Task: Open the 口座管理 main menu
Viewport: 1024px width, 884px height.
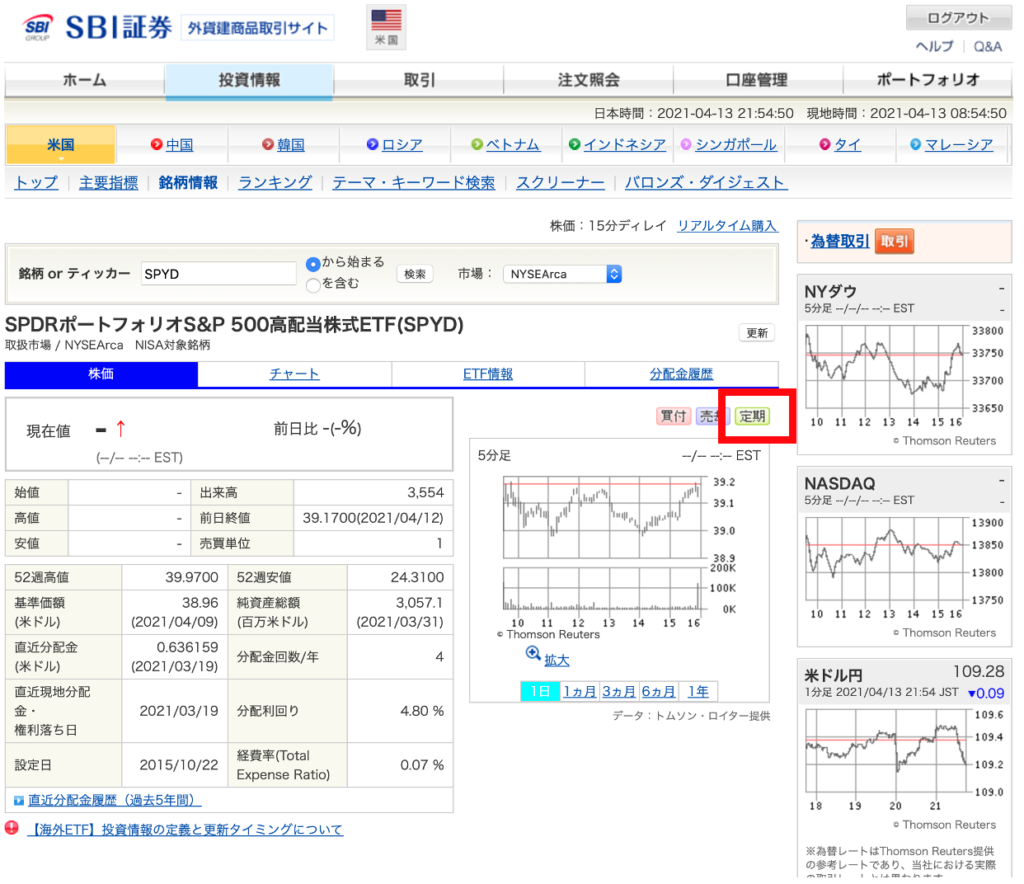Action: [x=758, y=80]
